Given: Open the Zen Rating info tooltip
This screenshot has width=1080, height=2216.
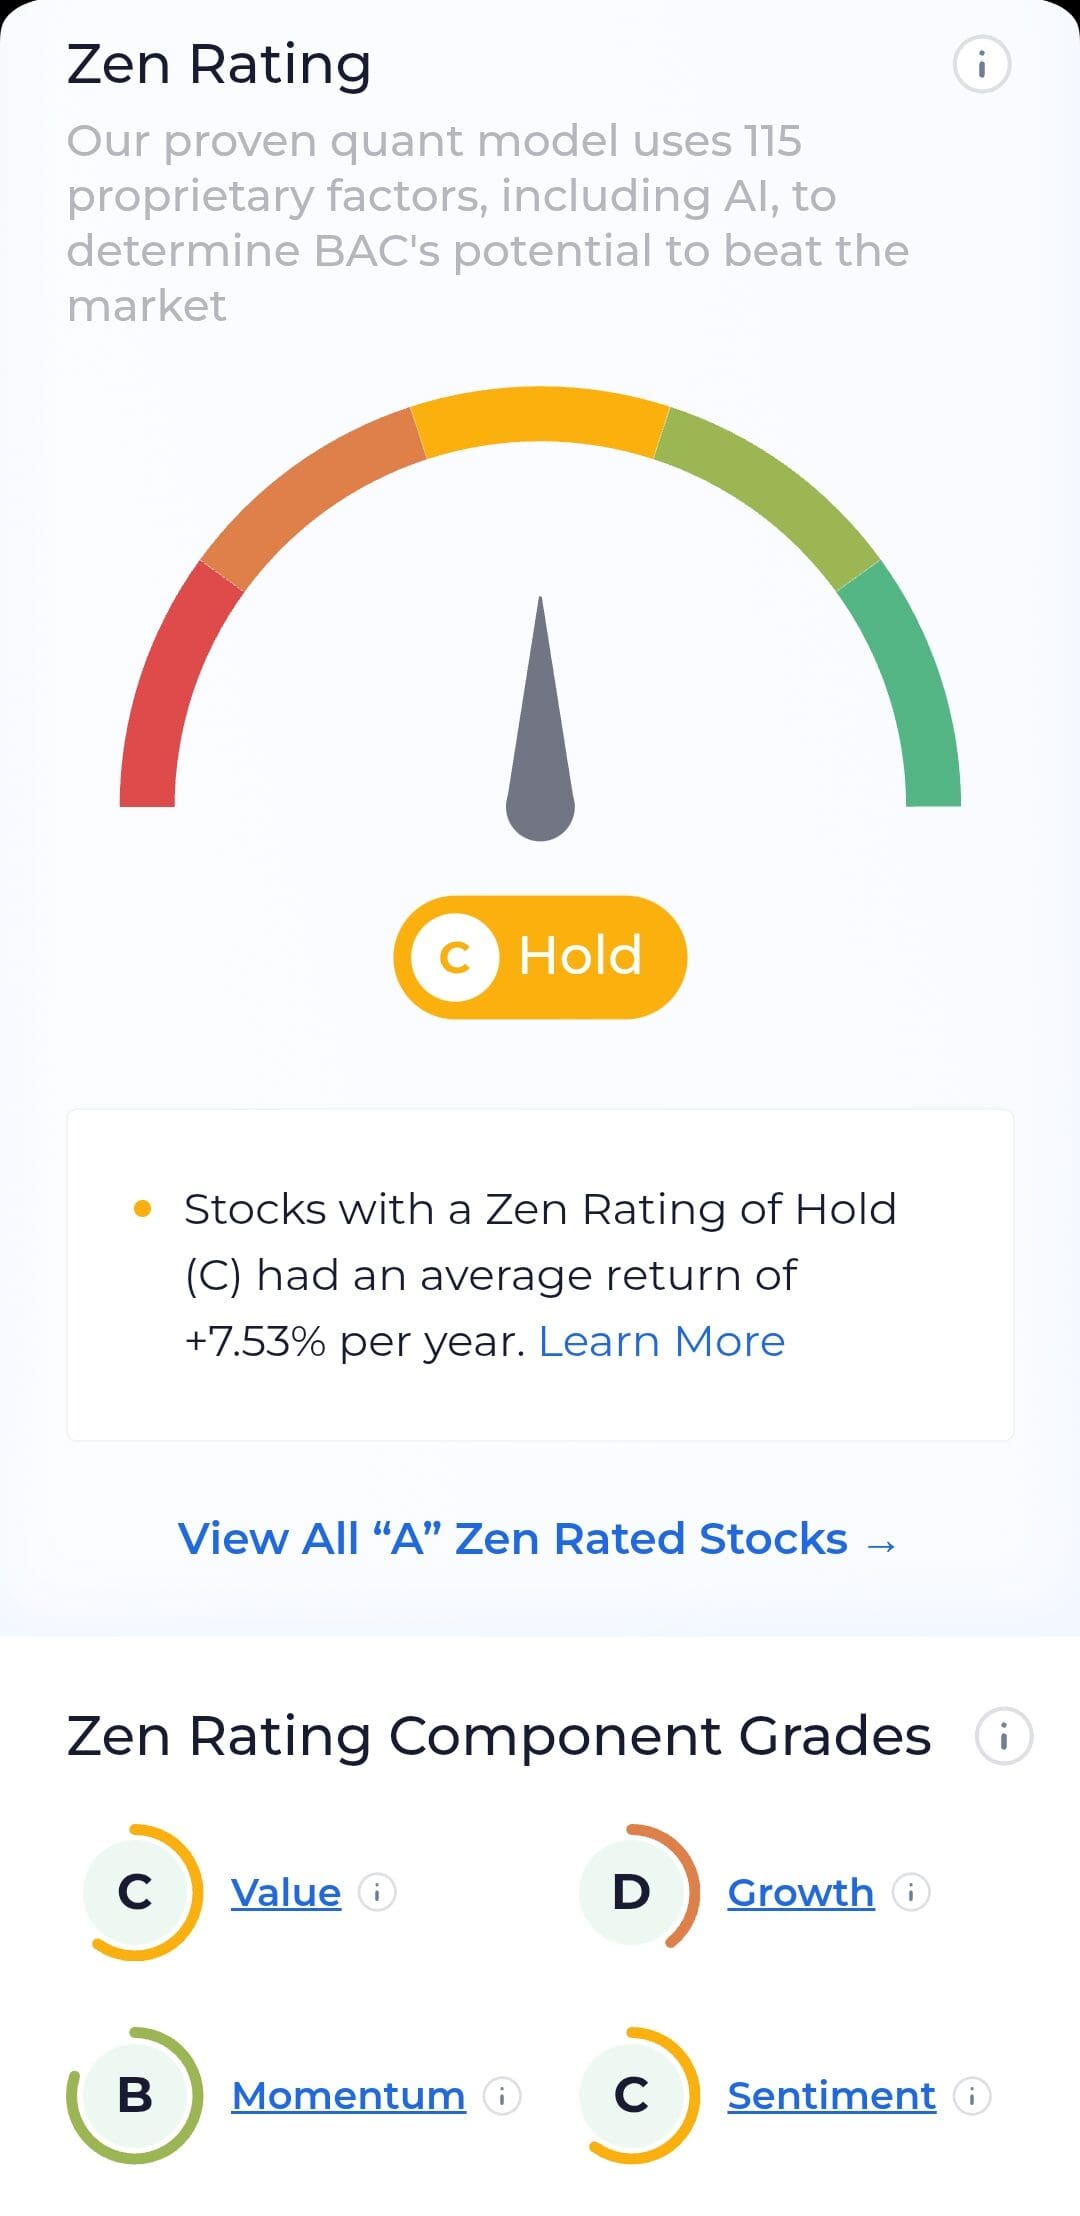Looking at the screenshot, I should [981, 65].
